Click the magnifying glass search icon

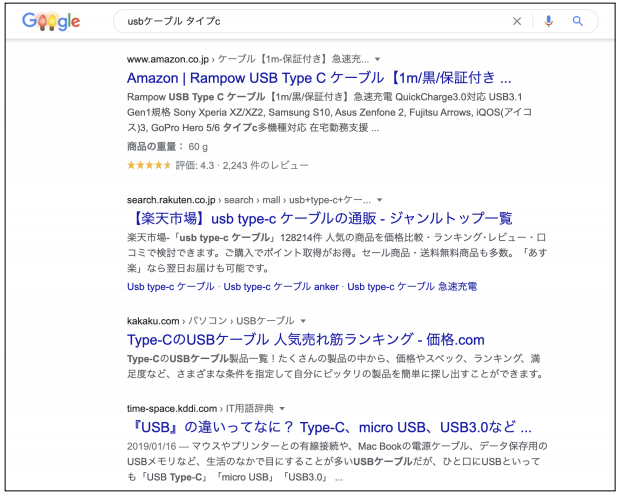coord(578,21)
